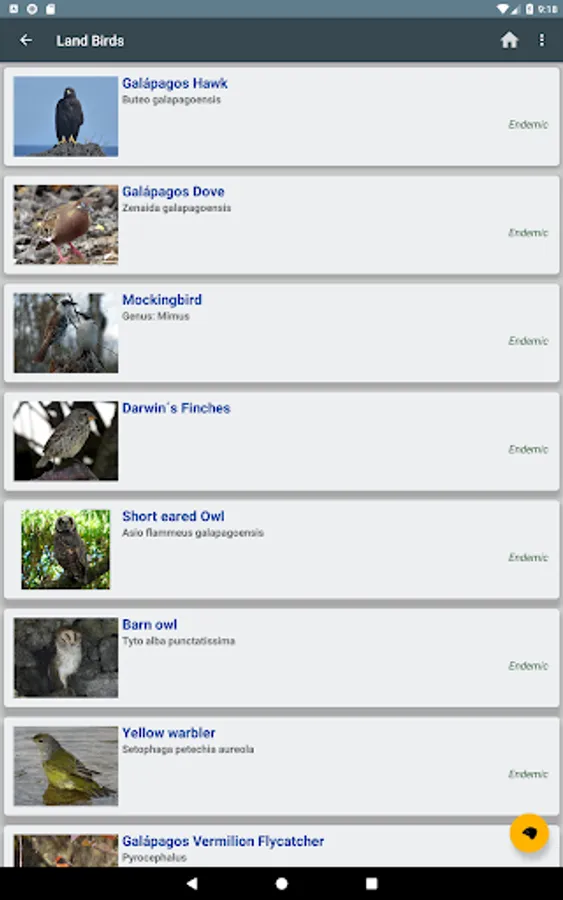This screenshot has height=900, width=563.
Task: Tap Endemic label on Galápagos Hawk card
Action: (528, 125)
